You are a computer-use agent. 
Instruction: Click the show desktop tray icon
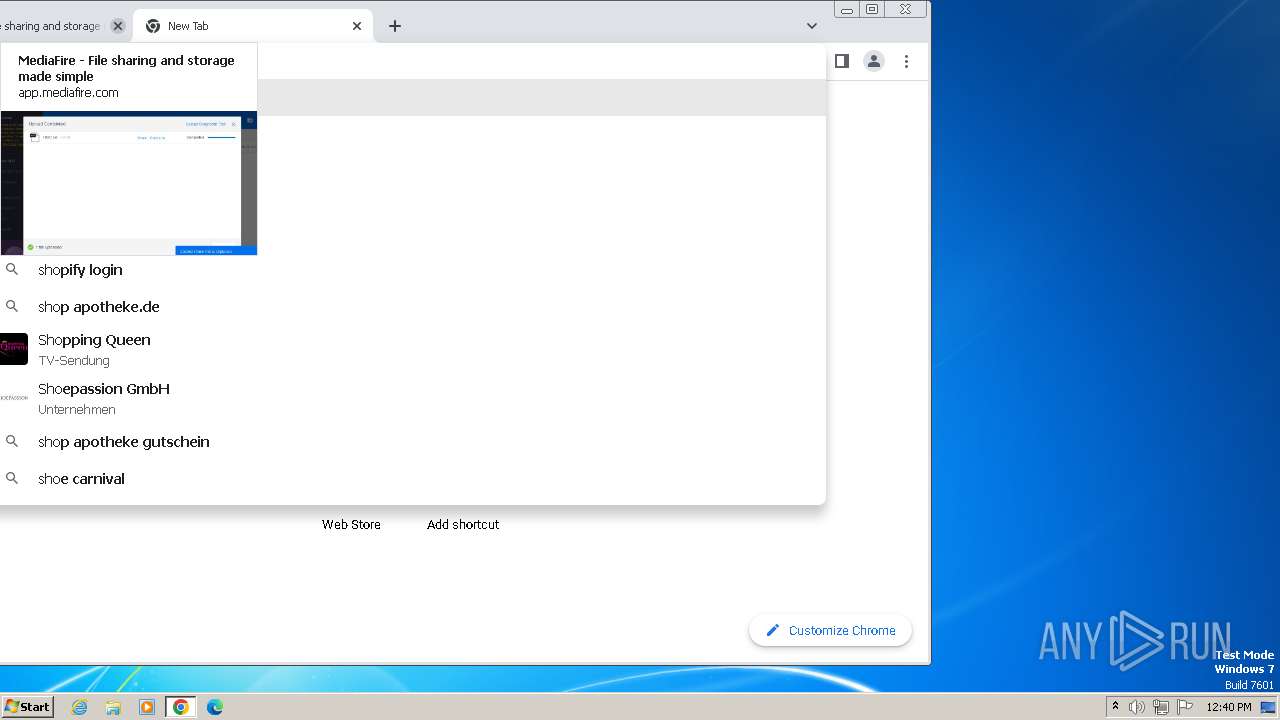point(1268,707)
